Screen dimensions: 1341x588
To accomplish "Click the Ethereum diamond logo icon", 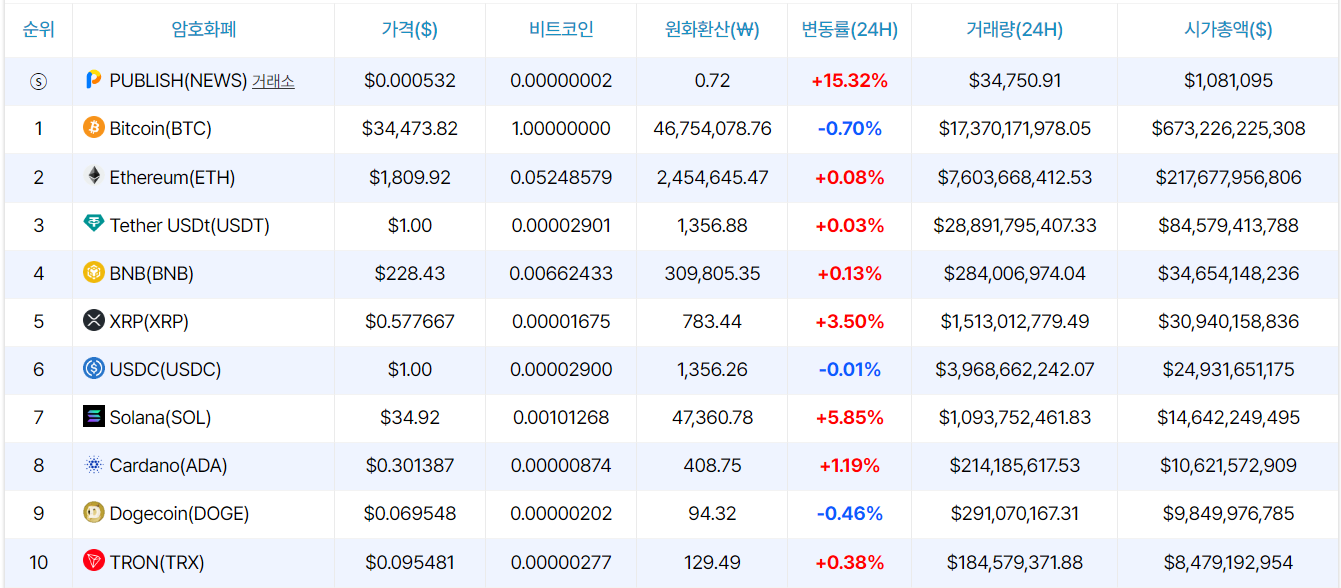I will pos(93,177).
